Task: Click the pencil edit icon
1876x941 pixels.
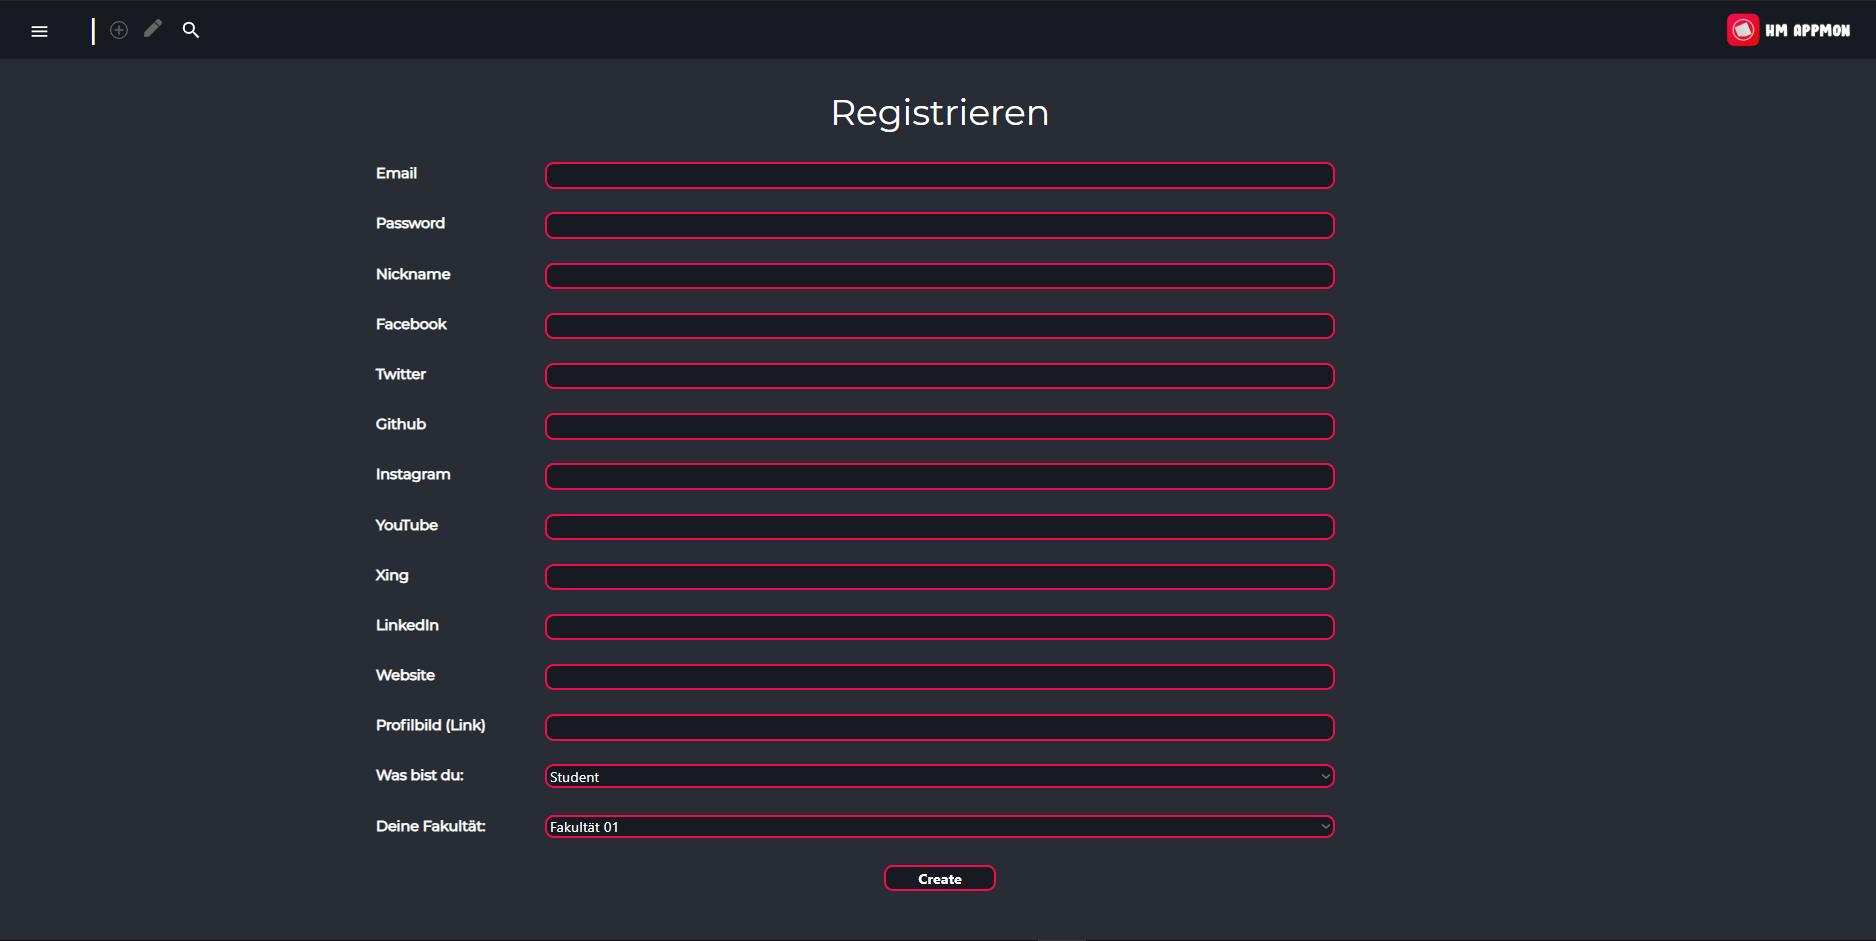Action: coord(153,29)
